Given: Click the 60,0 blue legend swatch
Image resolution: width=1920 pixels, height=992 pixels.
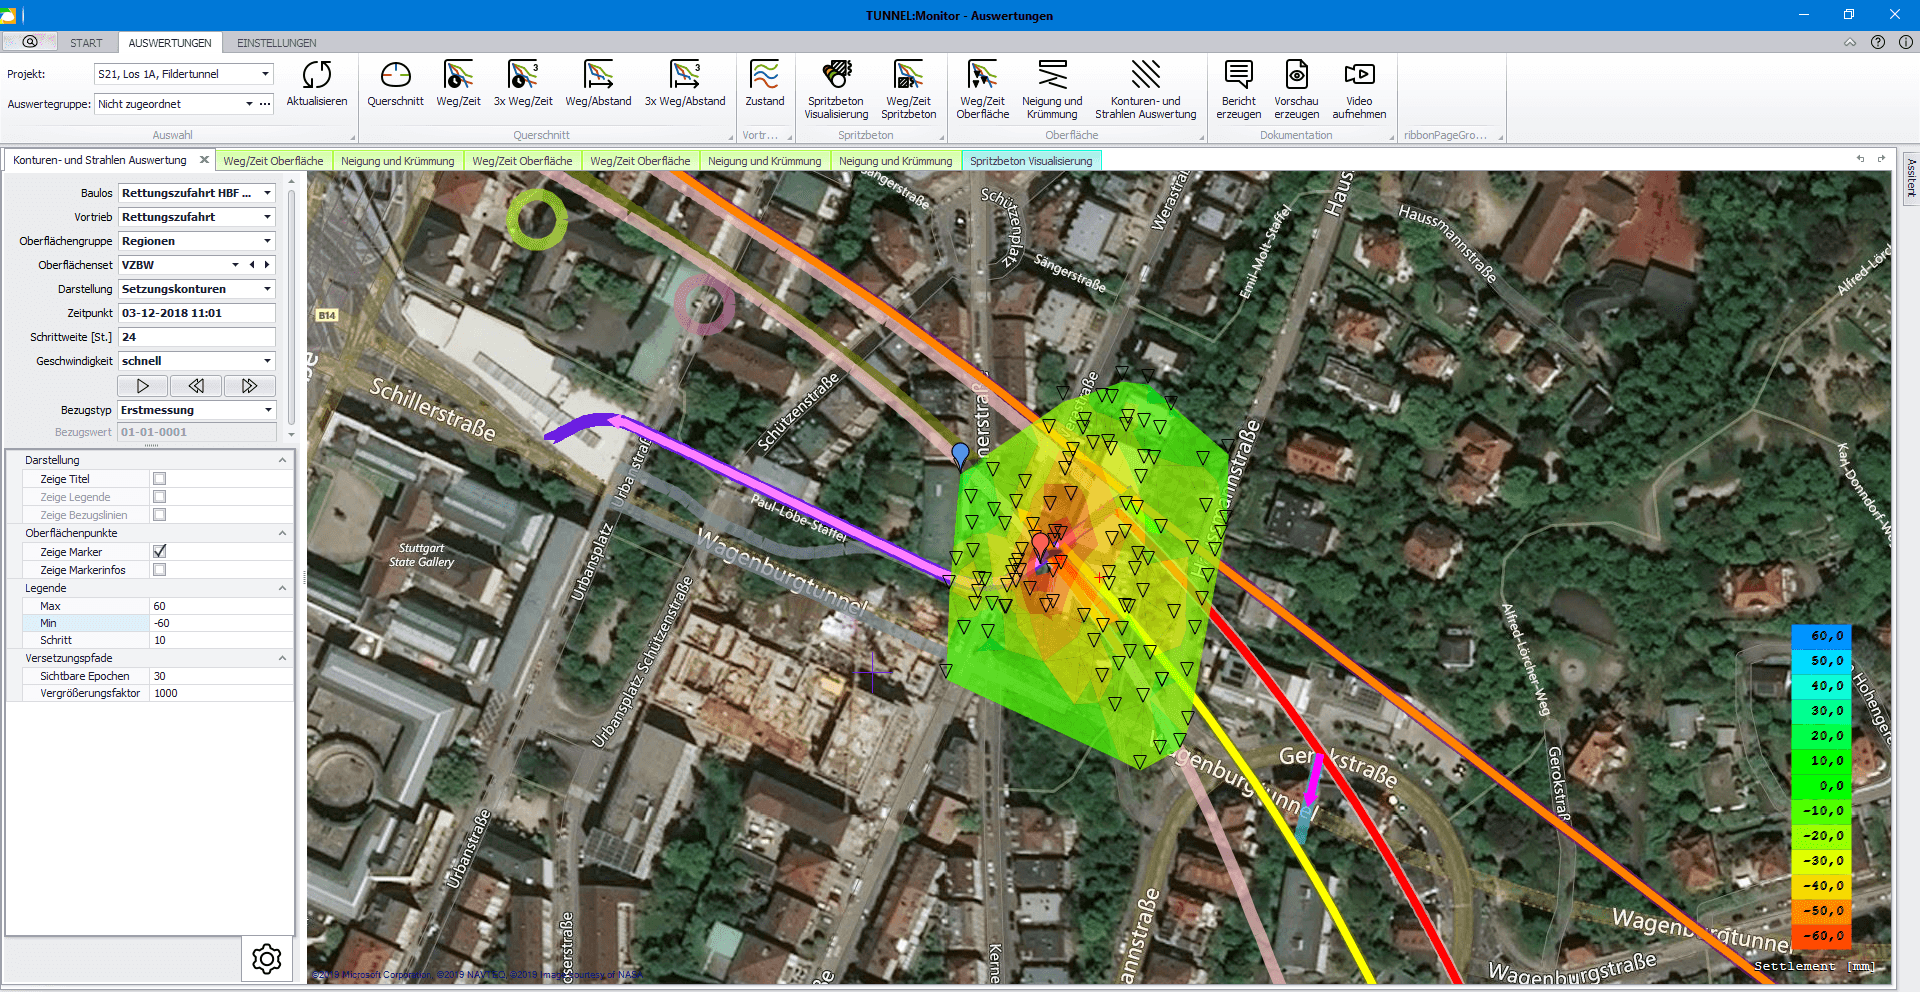Looking at the screenshot, I should [1821, 636].
